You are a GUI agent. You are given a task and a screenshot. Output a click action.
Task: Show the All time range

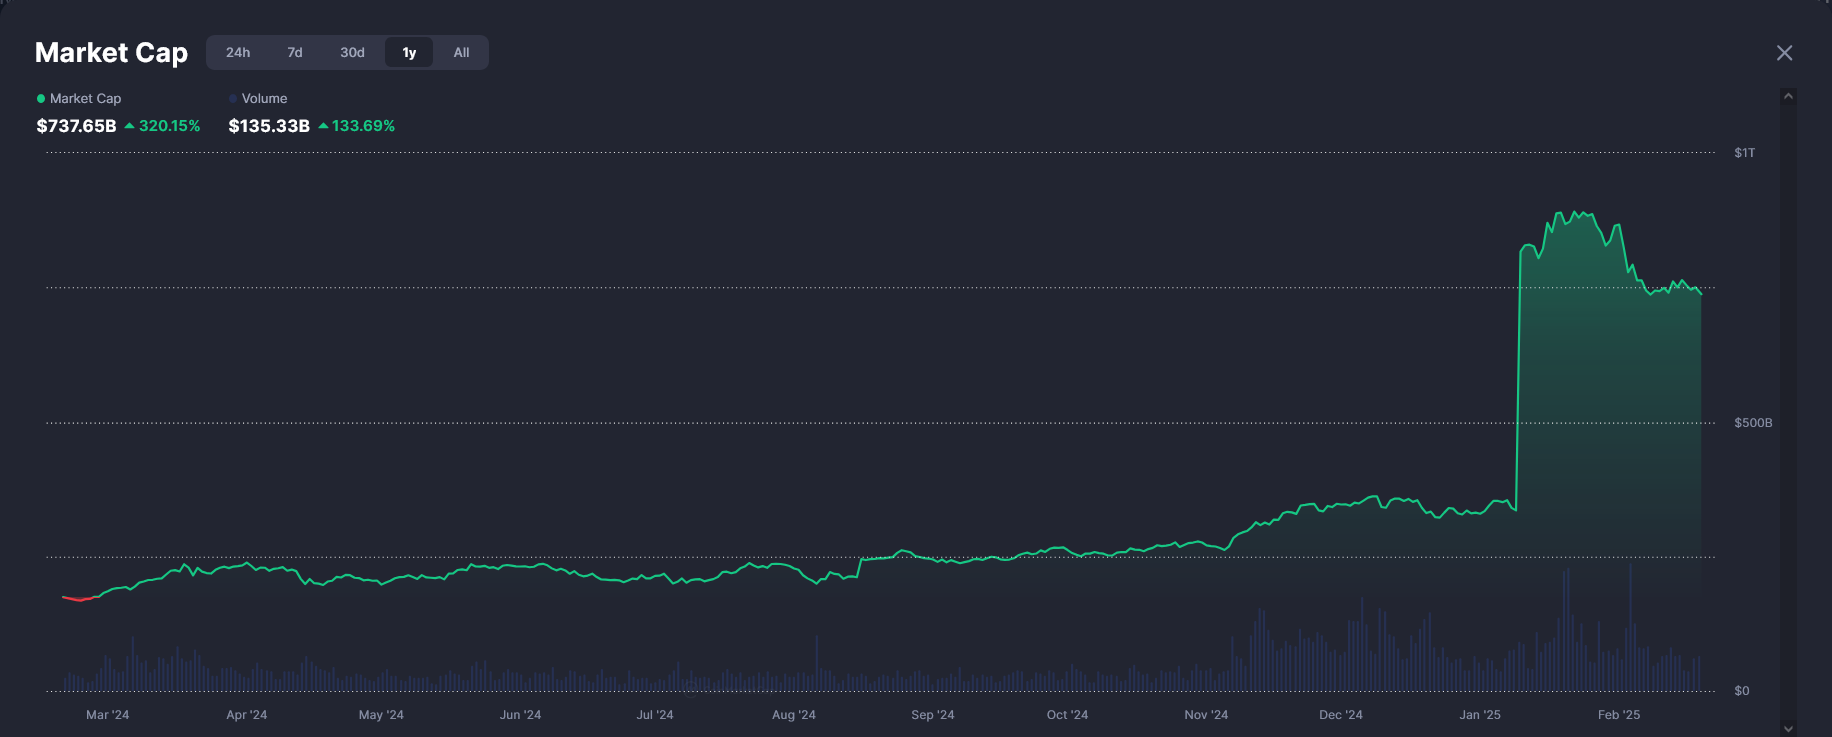(x=461, y=53)
